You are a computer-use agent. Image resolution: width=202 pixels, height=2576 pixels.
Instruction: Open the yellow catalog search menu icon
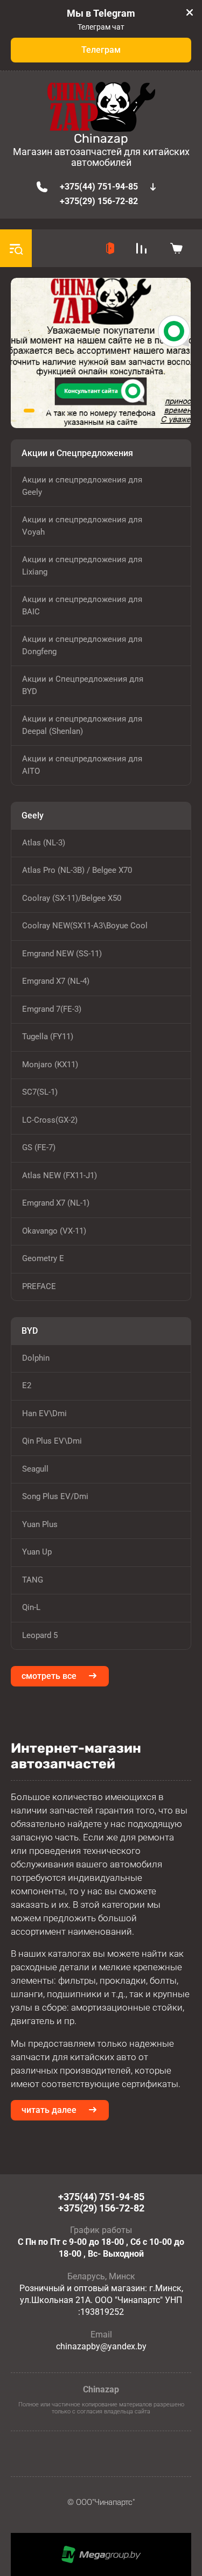pyautogui.click(x=16, y=248)
